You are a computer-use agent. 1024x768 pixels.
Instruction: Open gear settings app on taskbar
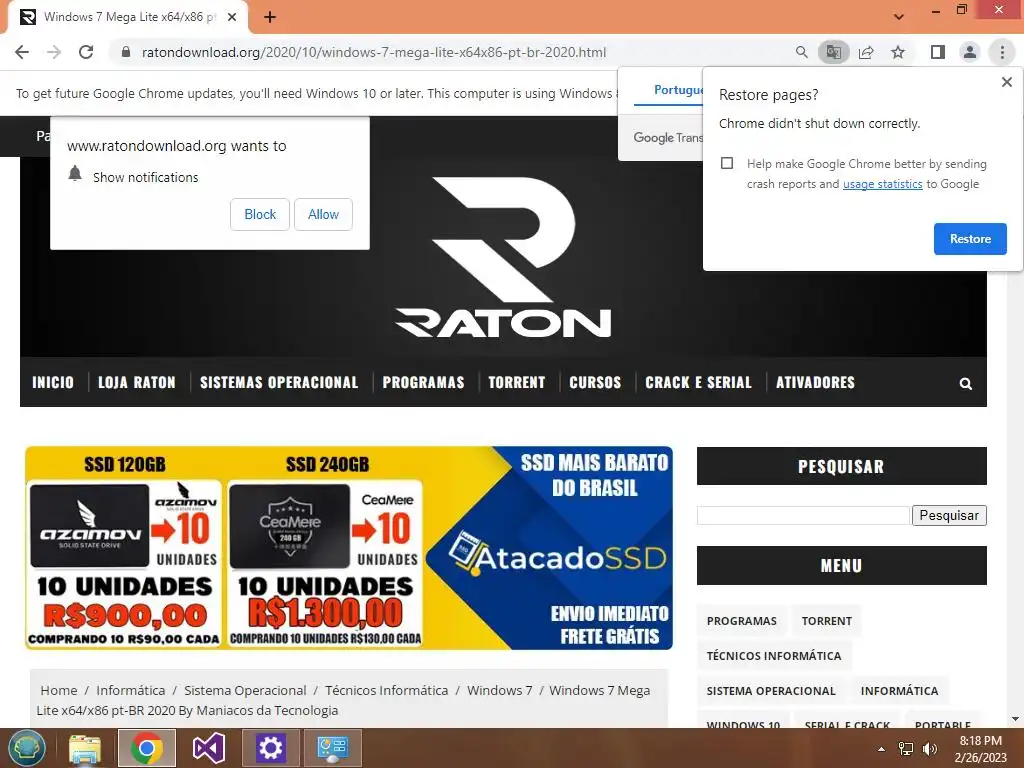[270, 748]
